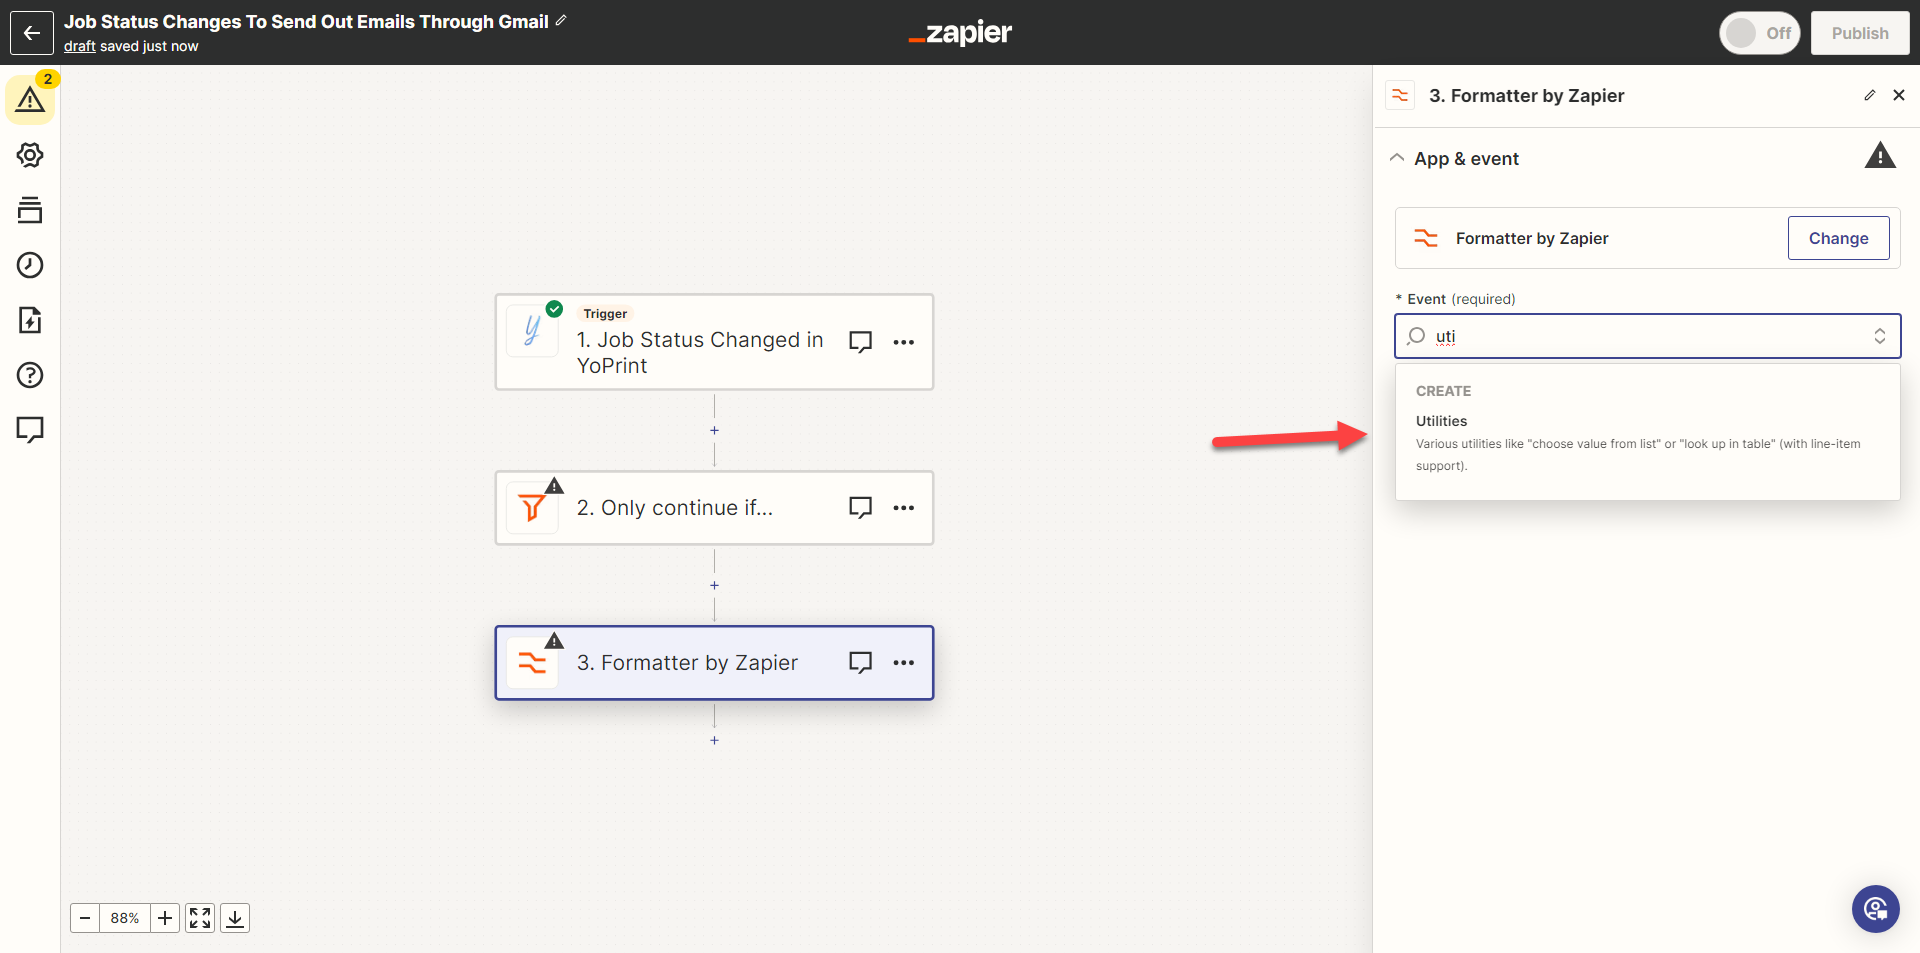Export canvas with download icon

coord(235,918)
